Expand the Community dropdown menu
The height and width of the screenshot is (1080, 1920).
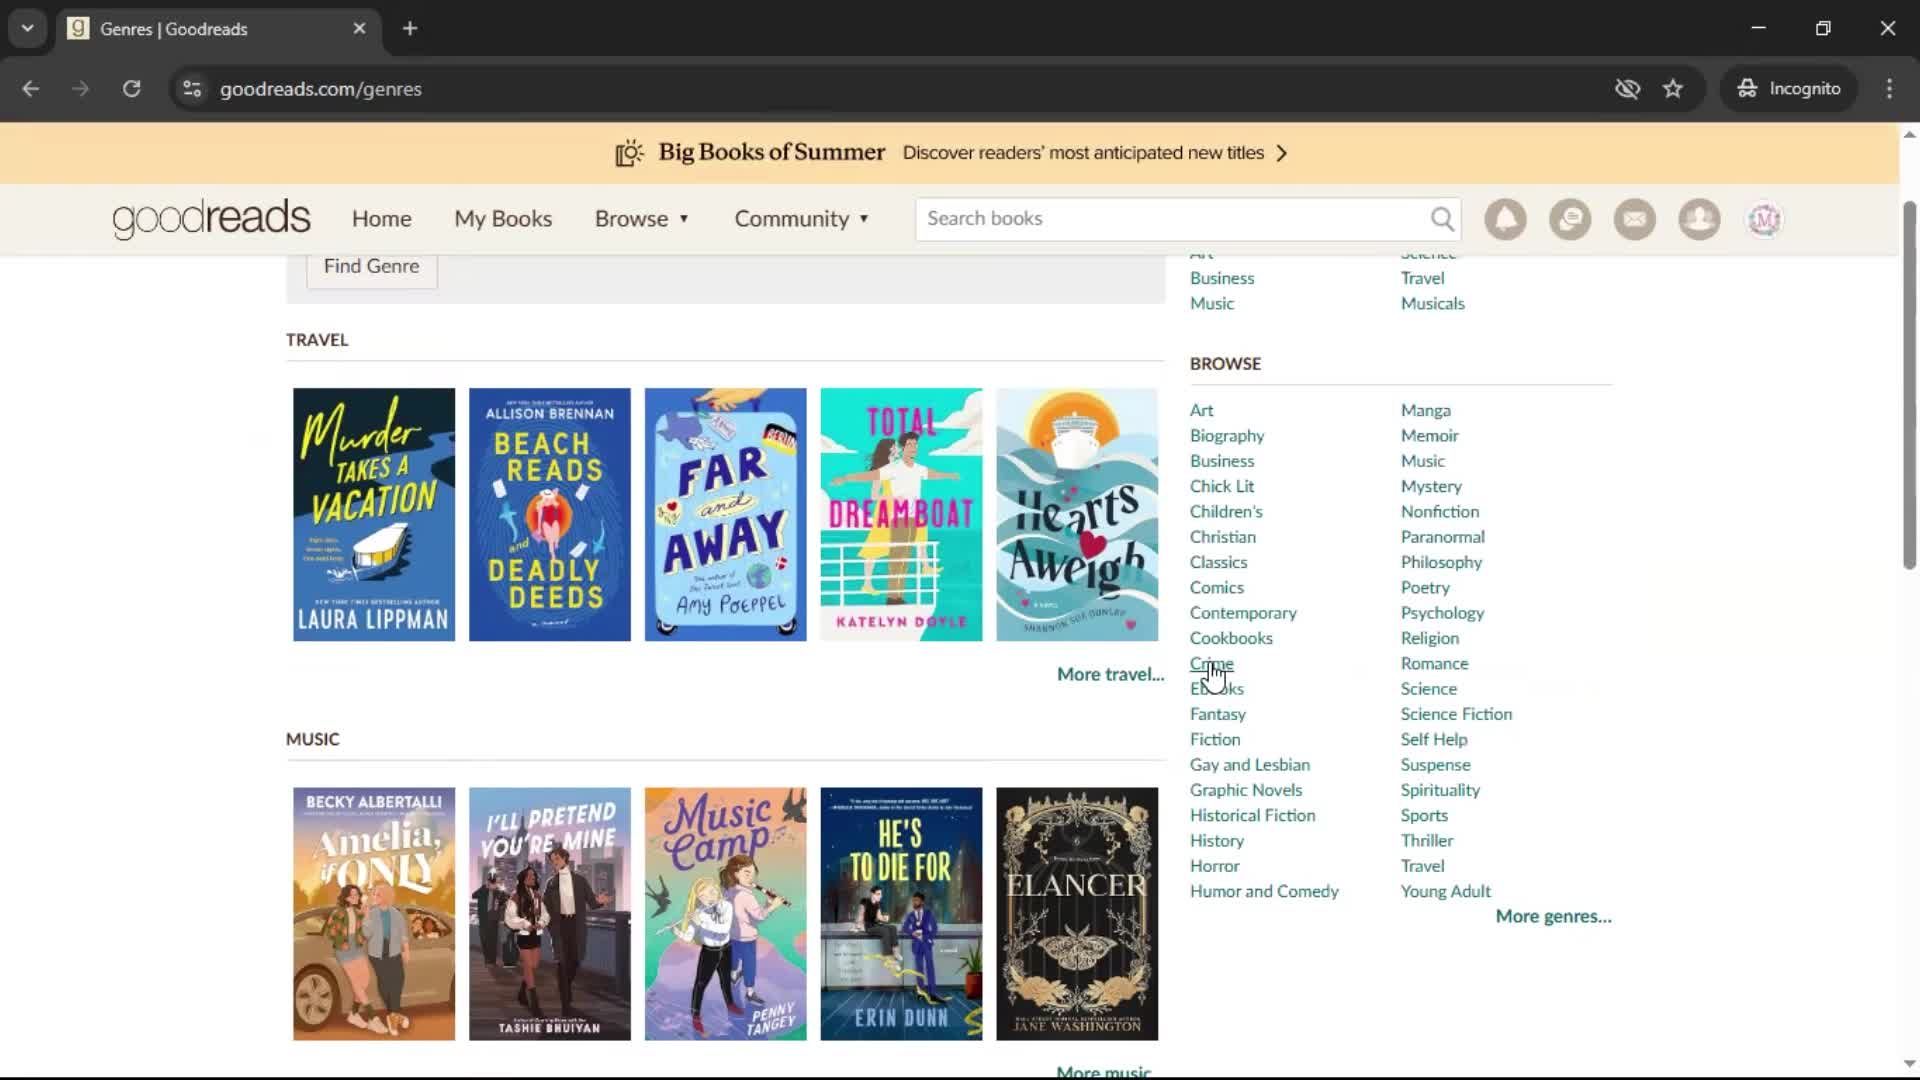point(802,219)
